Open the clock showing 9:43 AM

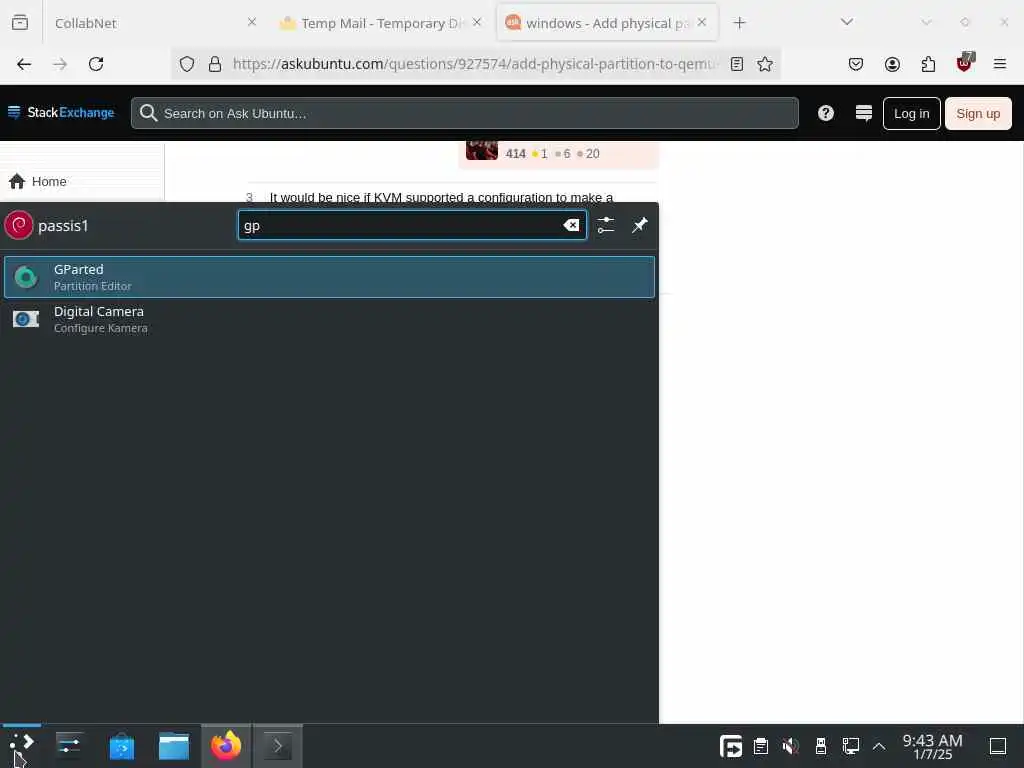pyautogui.click(x=933, y=746)
